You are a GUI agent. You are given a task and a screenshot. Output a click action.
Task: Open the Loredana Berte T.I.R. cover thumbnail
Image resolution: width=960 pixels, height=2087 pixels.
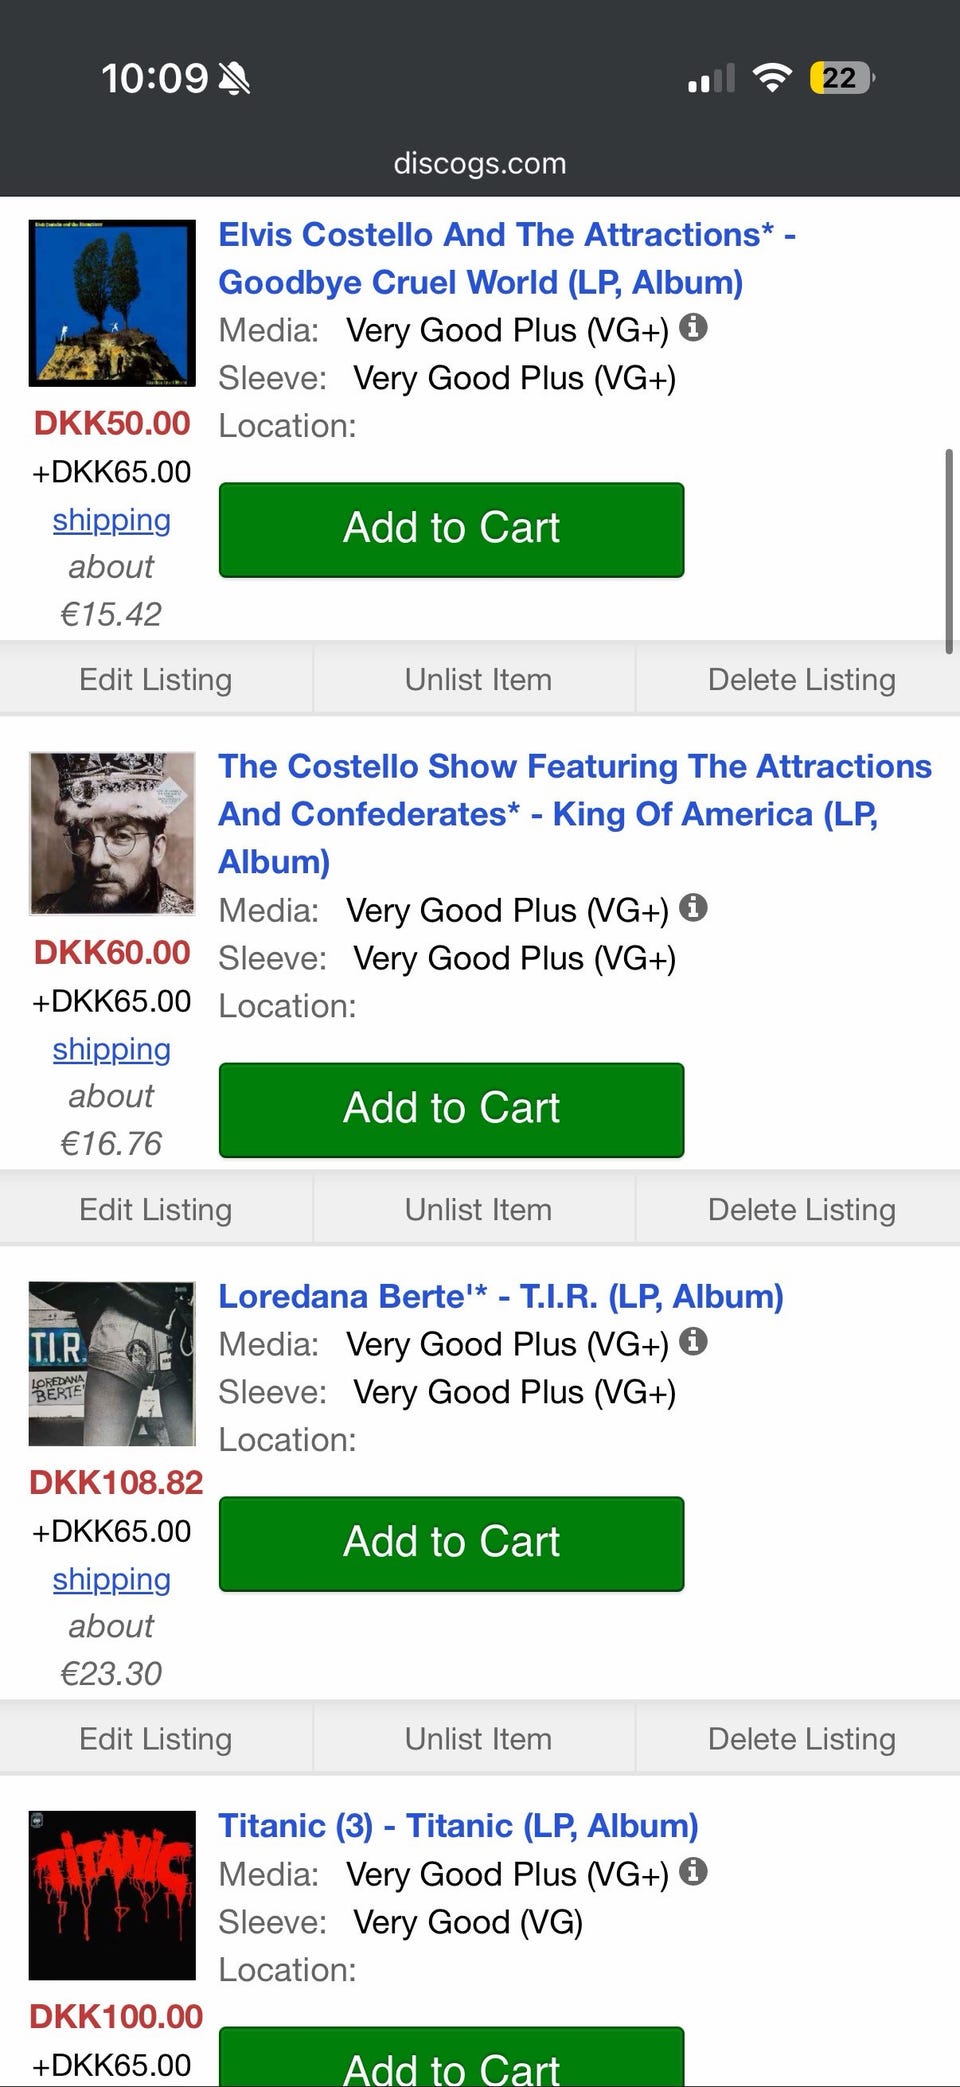(x=112, y=1363)
